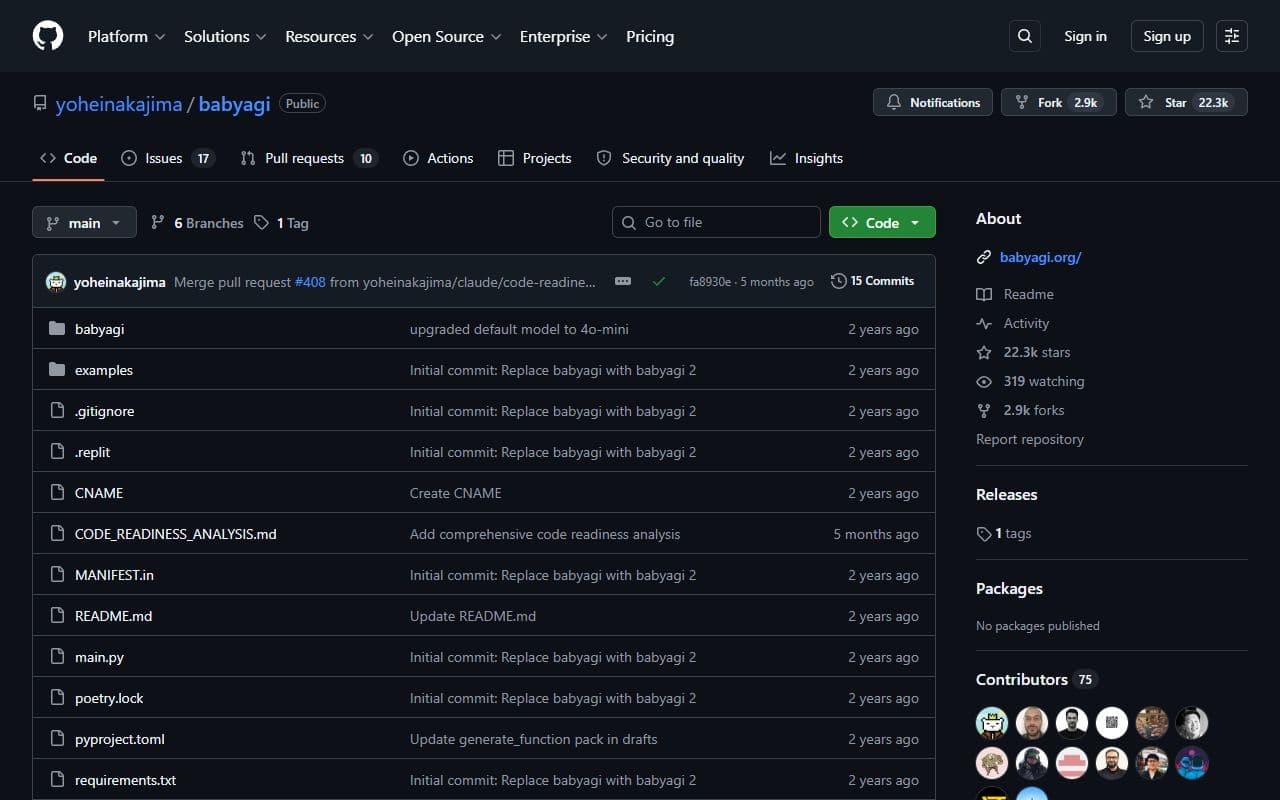Screen dimensions: 1280x800
Task: Open CODE_READINESS_ANALYSIS.md file
Action: pos(176,534)
